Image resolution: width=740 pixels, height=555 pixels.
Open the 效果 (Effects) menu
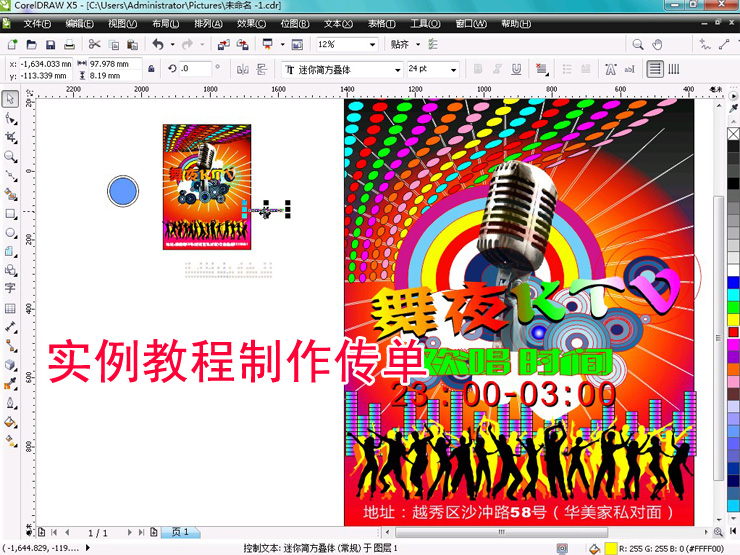point(251,23)
